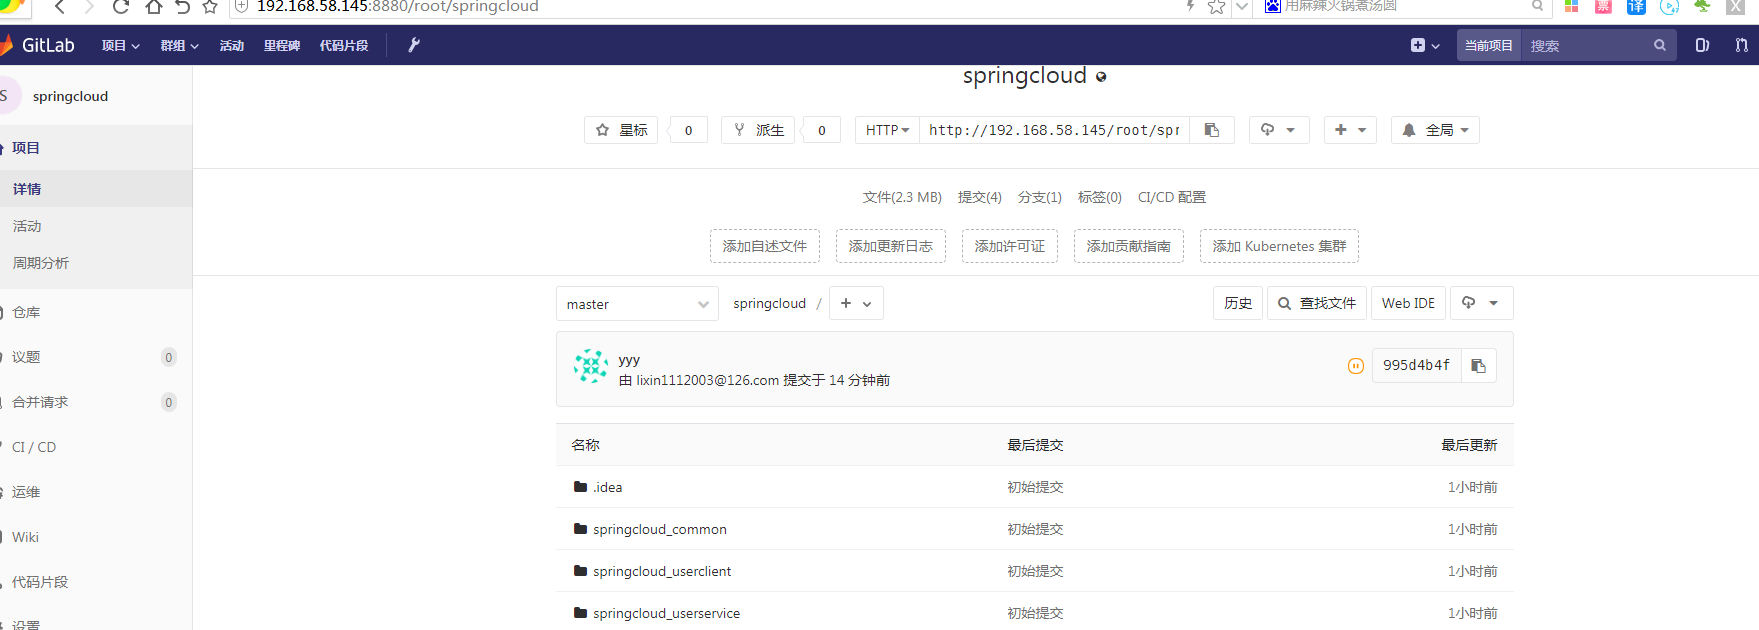Open 活动 in the top navbar
This screenshot has height=630, width=1759.
click(x=232, y=45)
